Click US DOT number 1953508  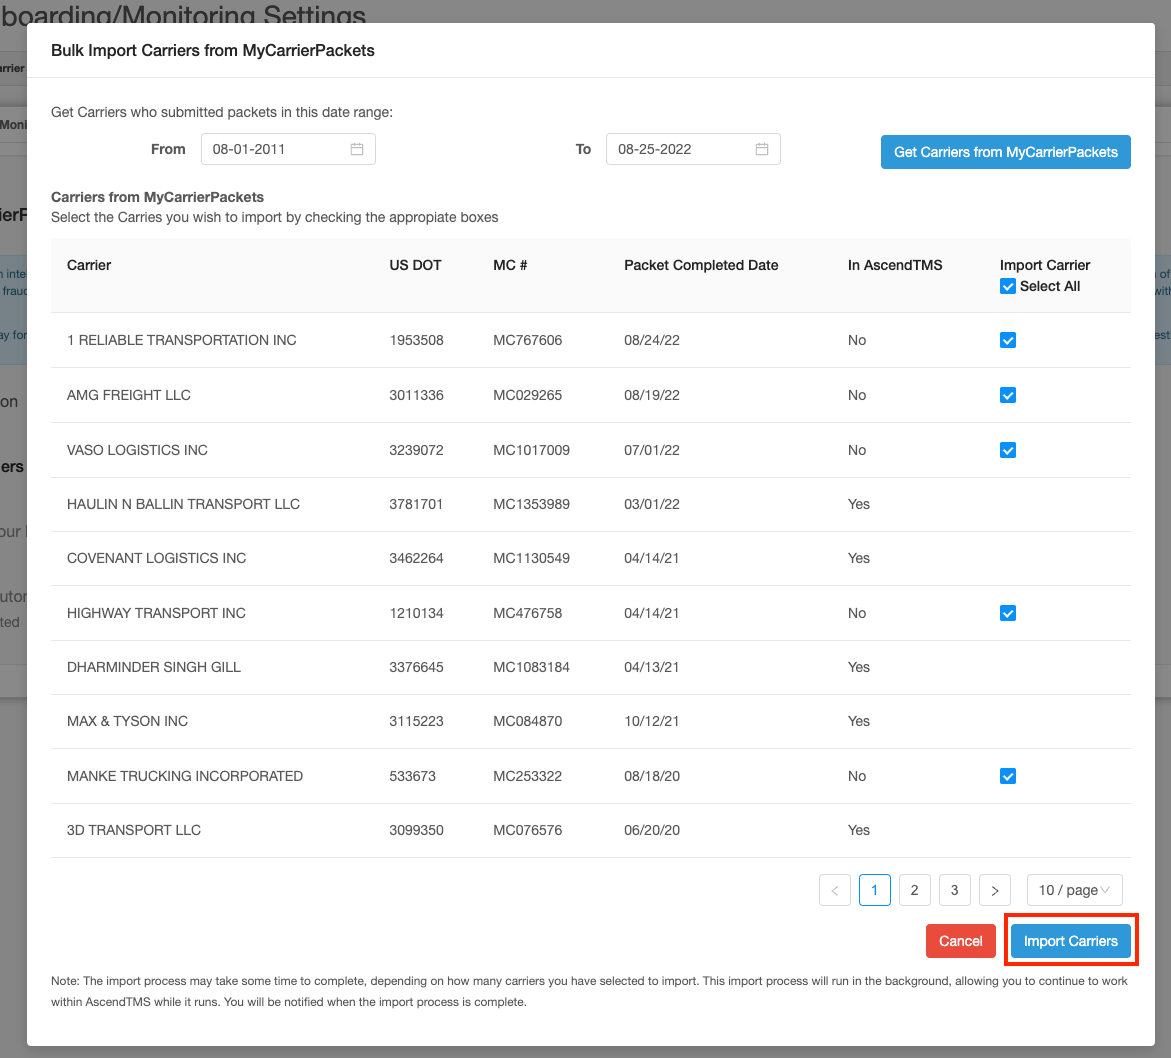click(x=416, y=340)
